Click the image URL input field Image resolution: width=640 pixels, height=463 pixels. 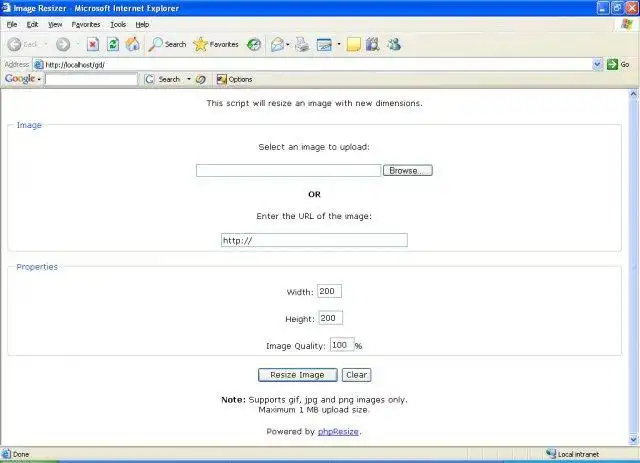point(314,240)
